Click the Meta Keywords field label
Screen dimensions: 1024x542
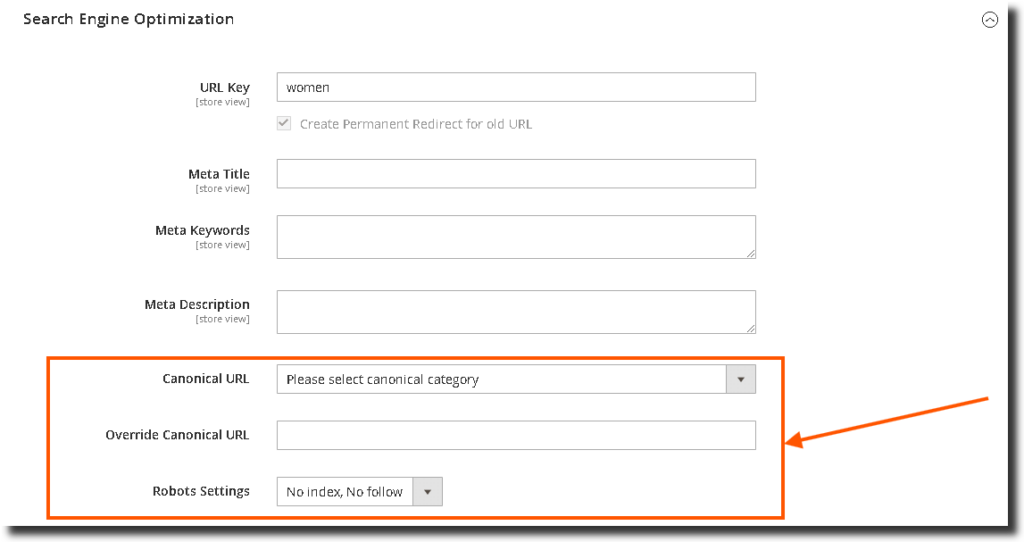coord(202,231)
